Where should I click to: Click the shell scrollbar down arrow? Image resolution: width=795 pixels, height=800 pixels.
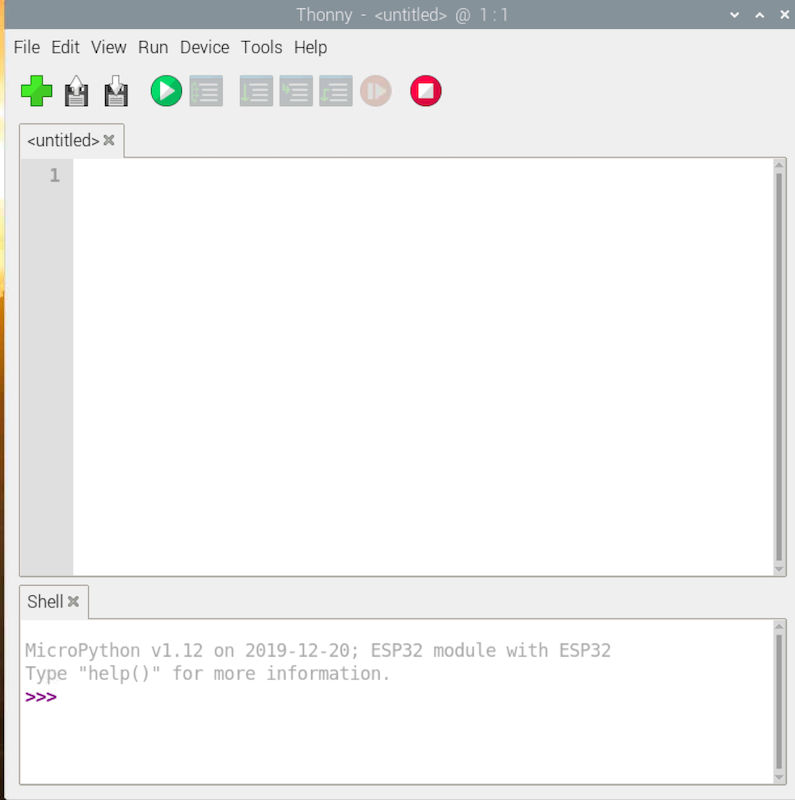click(x=779, y=778)
